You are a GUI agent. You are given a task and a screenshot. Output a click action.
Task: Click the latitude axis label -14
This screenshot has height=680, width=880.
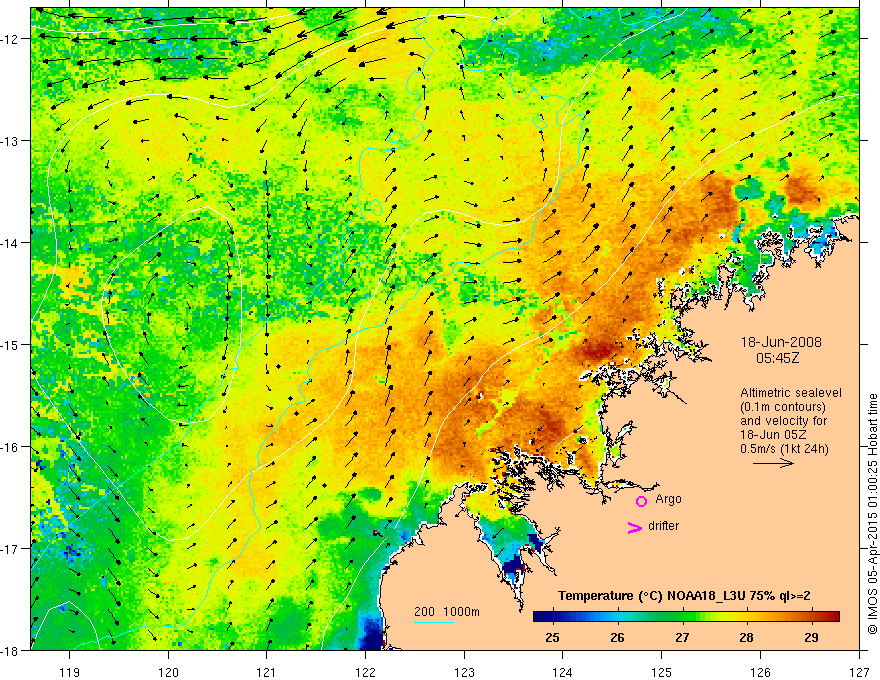tap(10, 243)
